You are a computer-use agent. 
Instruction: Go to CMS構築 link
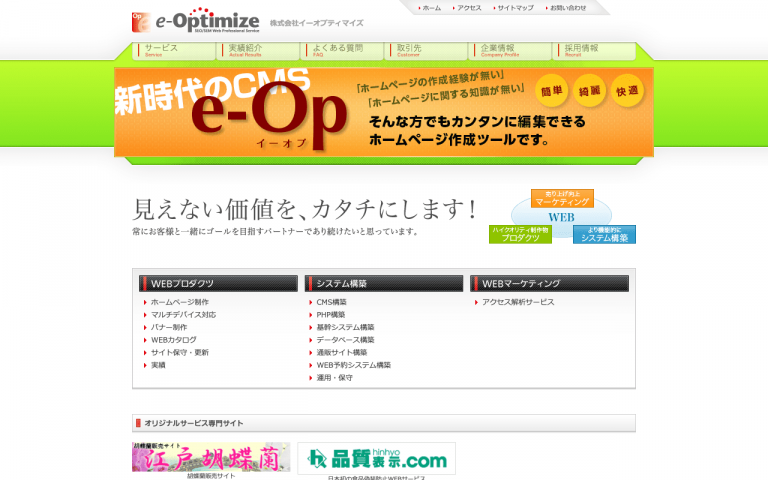click(331, 302)
